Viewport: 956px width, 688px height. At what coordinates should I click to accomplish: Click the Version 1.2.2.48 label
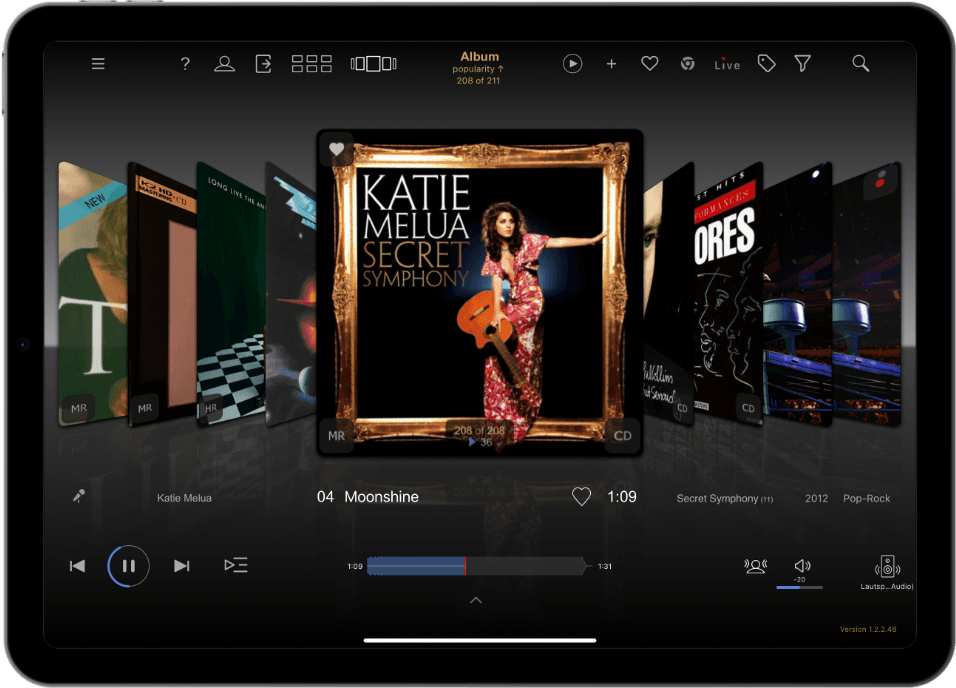[868, 629]
